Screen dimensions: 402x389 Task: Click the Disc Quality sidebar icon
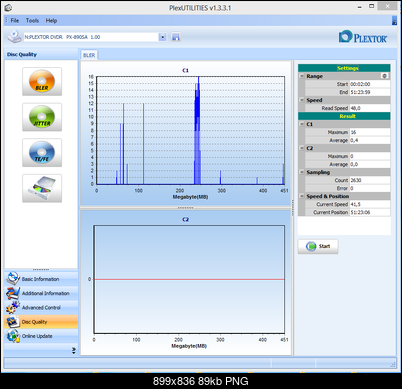point(13,322)
